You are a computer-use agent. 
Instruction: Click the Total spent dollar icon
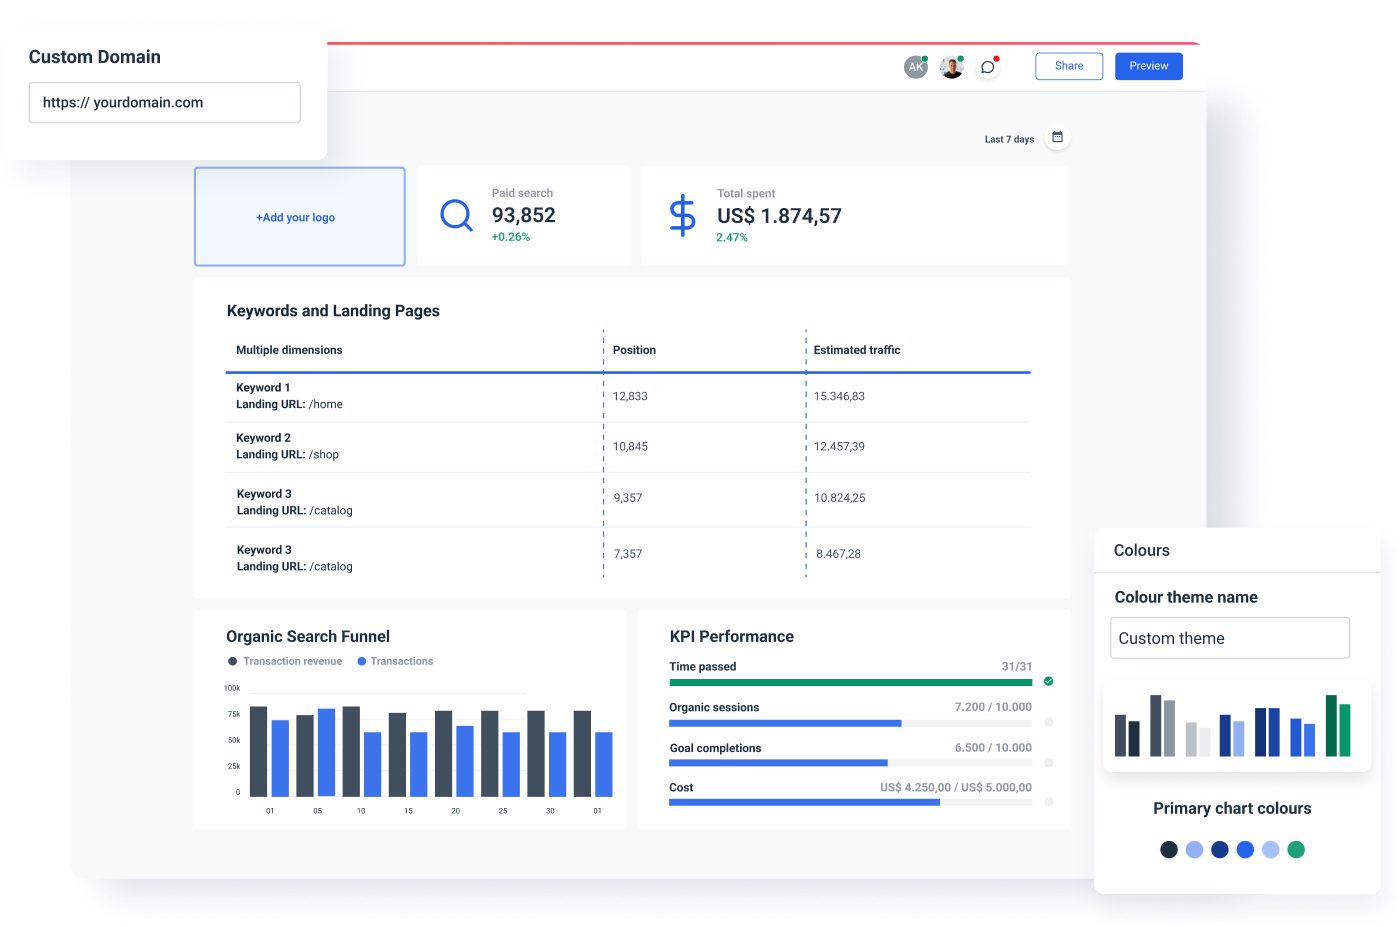coord(682,215)
